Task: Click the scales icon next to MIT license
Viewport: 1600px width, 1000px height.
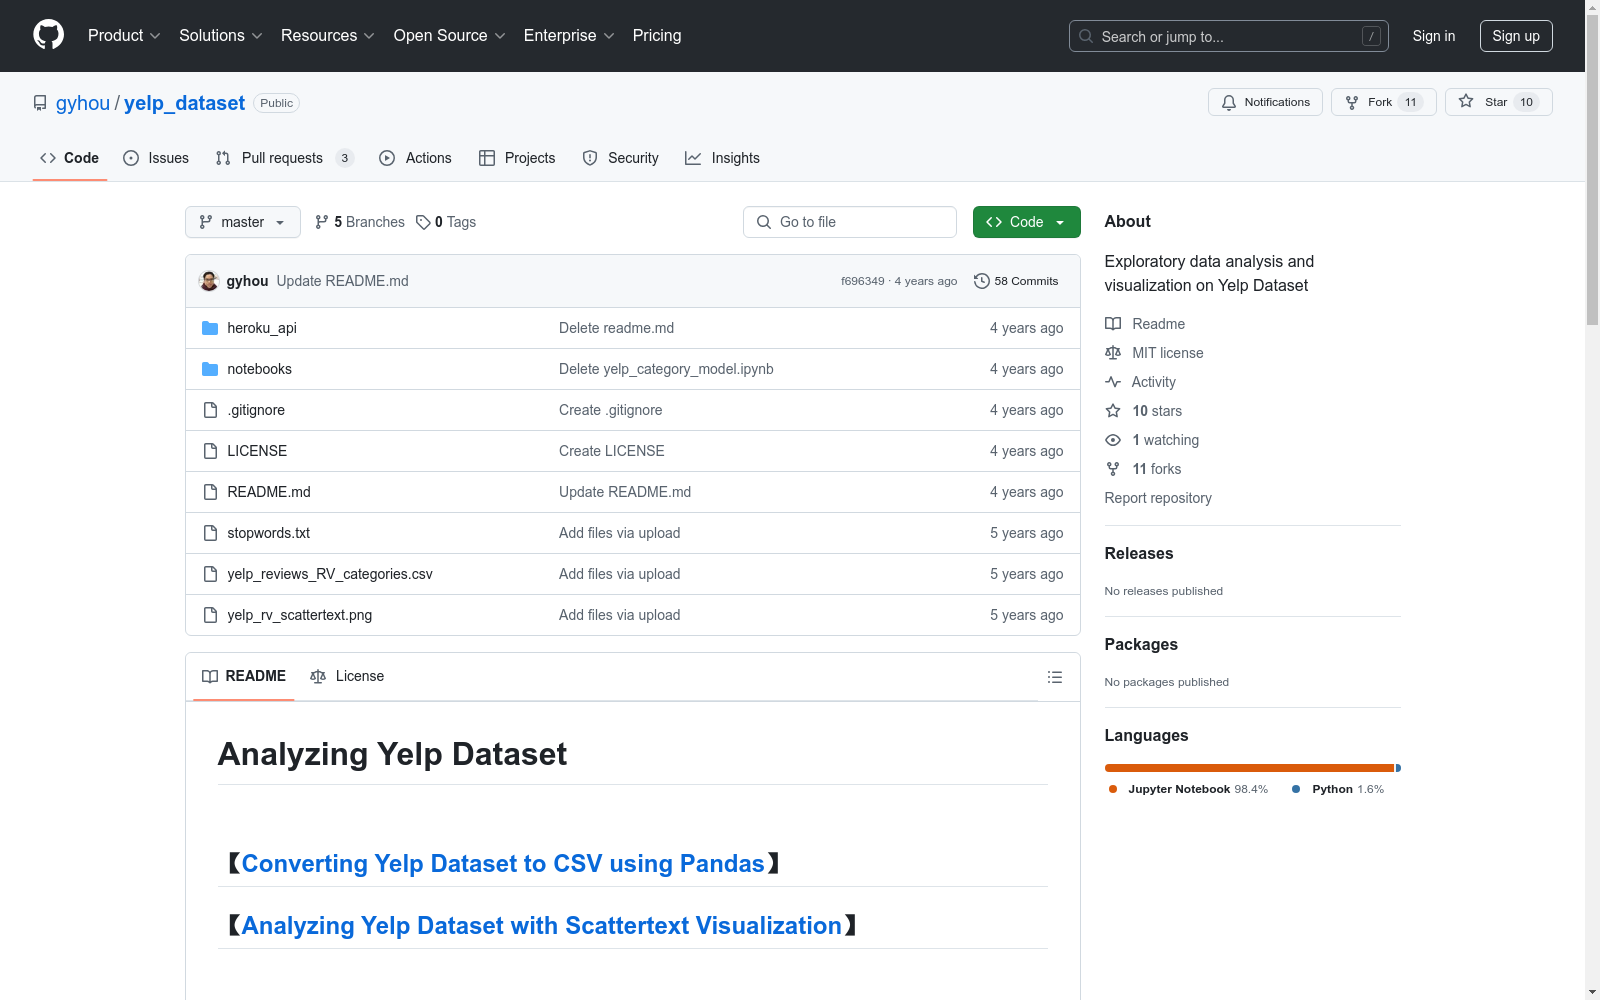Action: pyautogui.click(x=1113, y=353)
